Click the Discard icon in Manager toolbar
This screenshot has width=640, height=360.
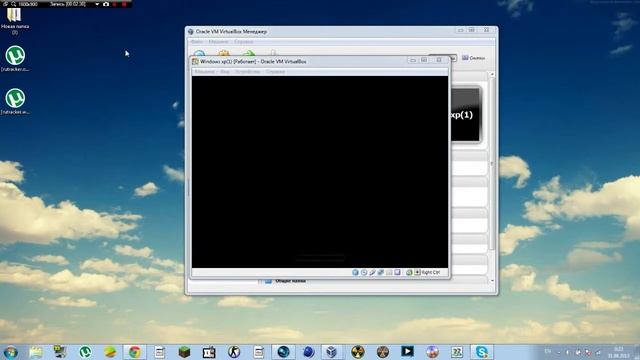[x=273, y=53]
